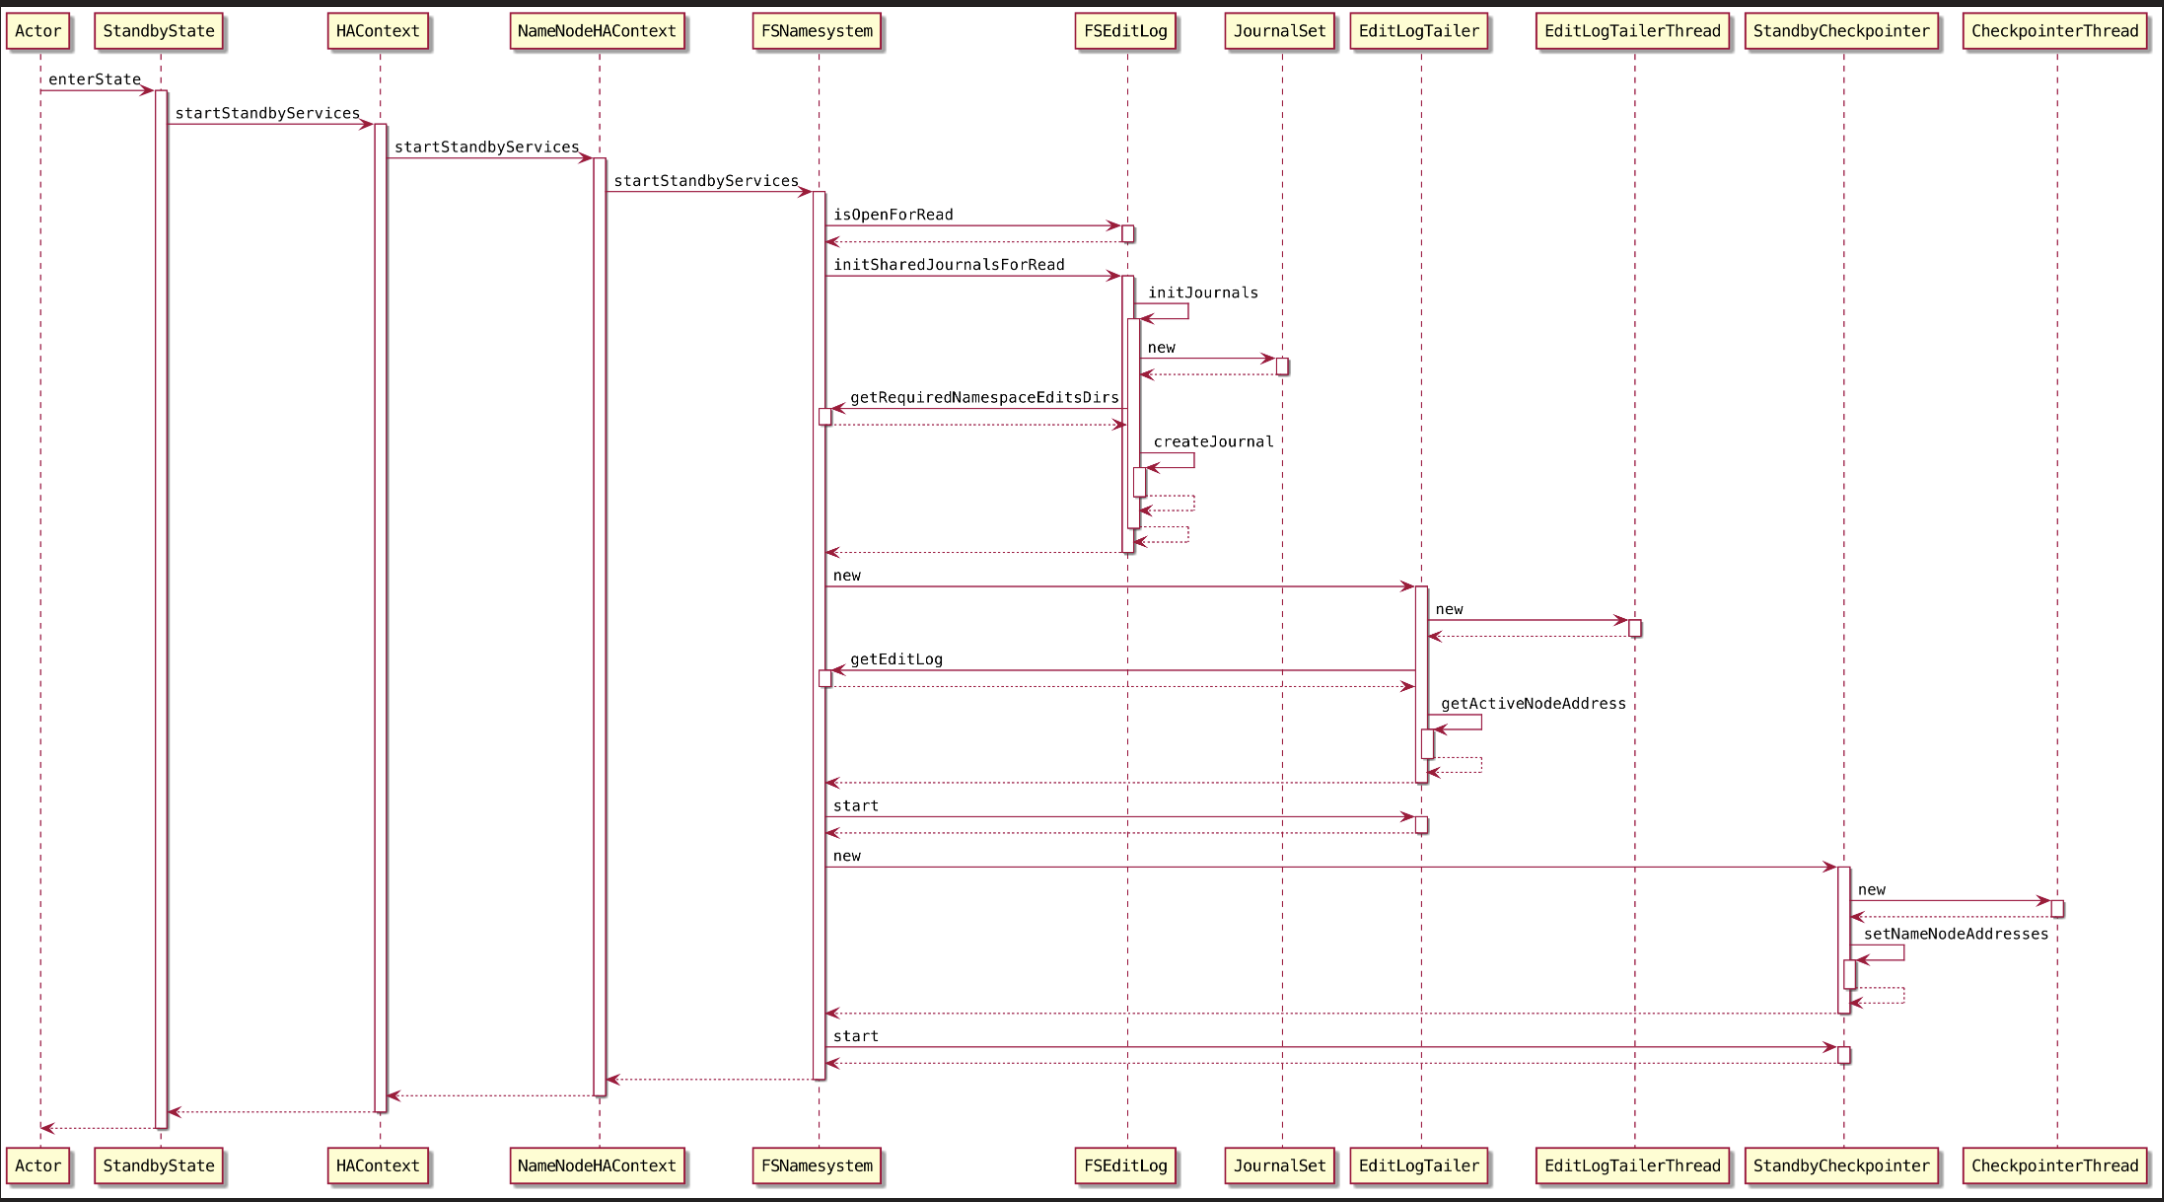Select the StandbyState box in the bottom row
This screenshot has height=1202, width=2164.
click(x=159, y=1165)
